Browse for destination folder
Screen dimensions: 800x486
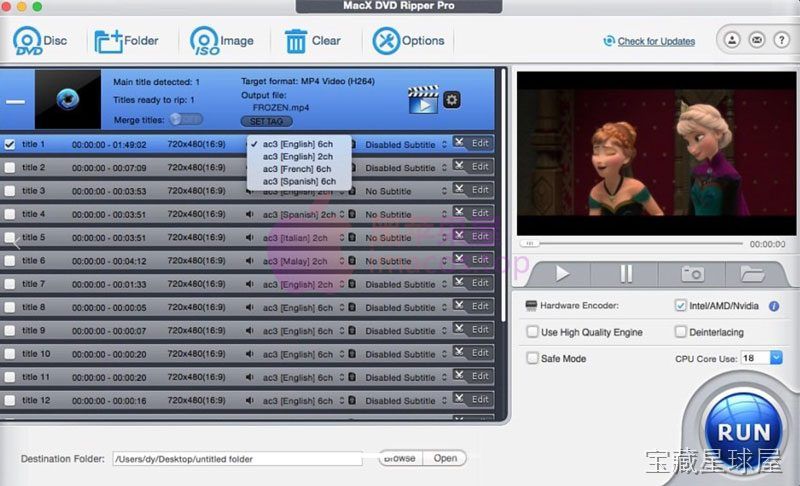point(399,458)
